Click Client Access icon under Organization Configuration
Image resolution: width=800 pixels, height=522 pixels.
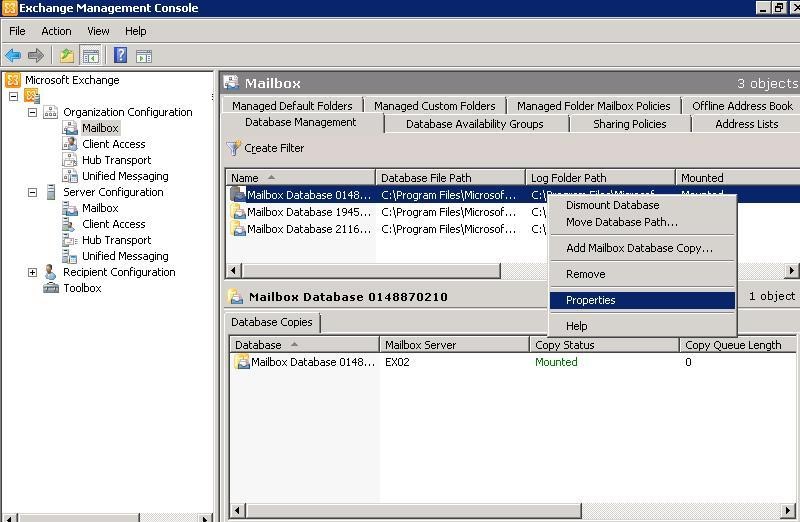click(69, 144)
